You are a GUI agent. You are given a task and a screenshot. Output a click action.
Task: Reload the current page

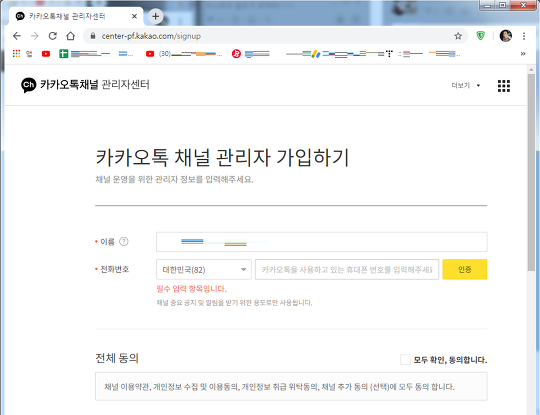coord(52,36)
